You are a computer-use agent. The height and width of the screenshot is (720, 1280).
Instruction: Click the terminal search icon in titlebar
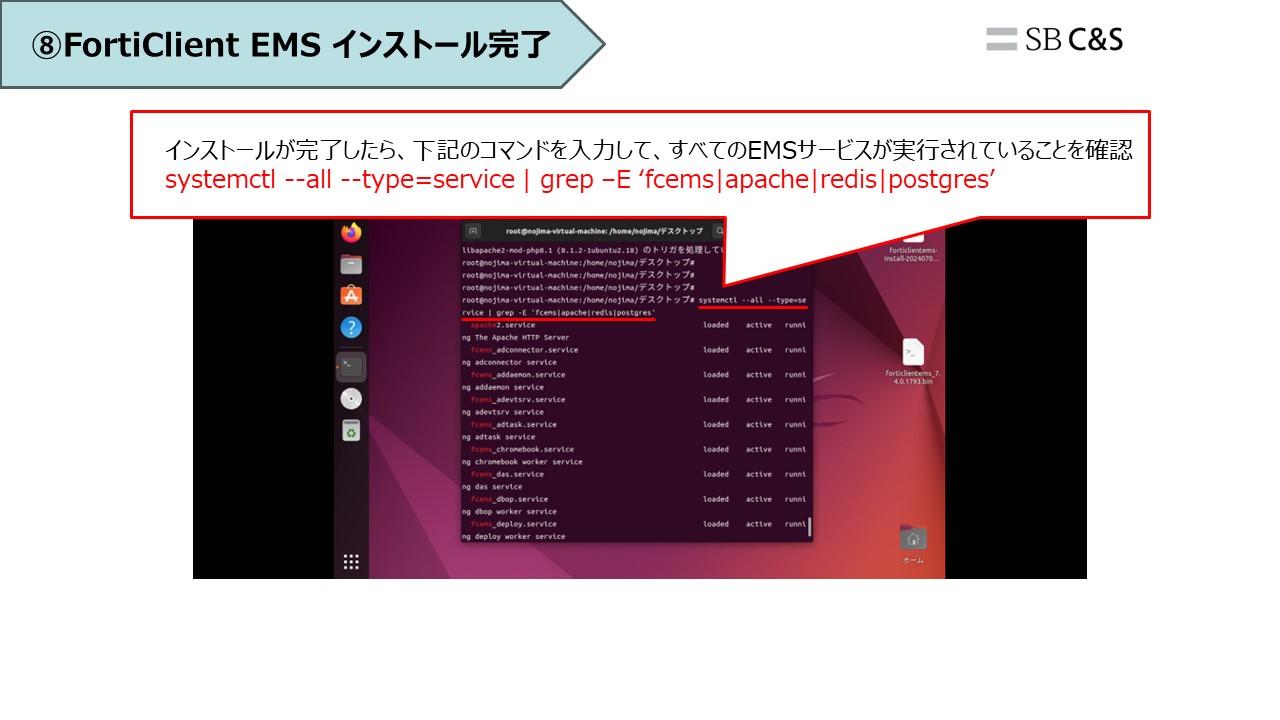[719, 230]
